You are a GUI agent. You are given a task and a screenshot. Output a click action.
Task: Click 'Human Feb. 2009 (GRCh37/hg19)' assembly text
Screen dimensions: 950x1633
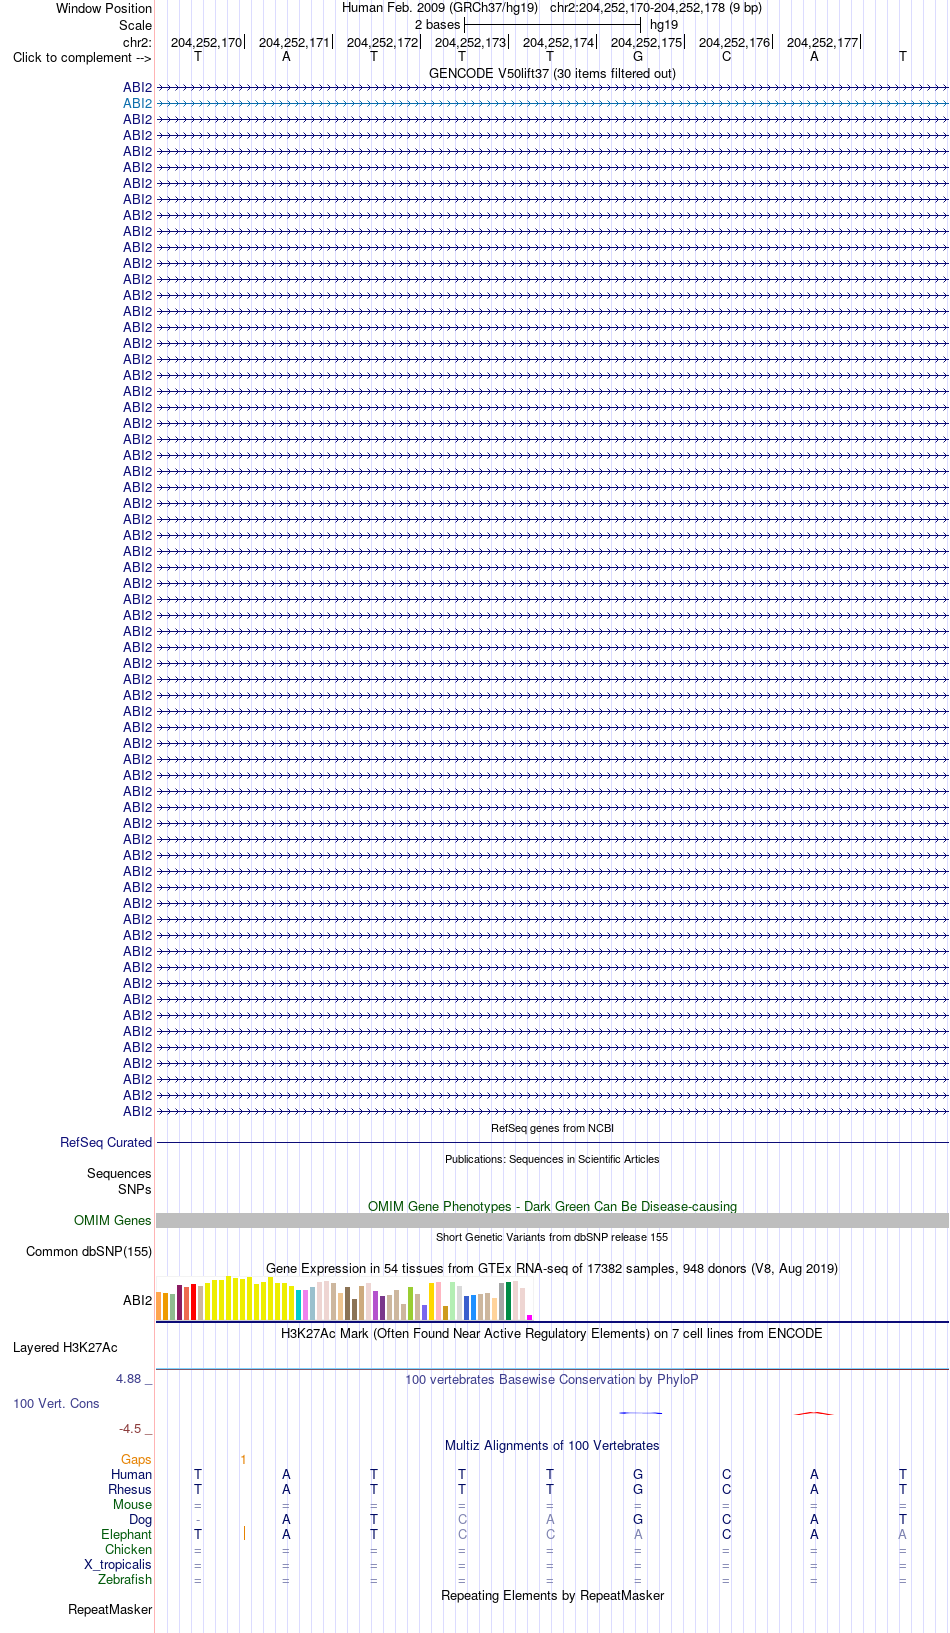(x=440, y=7)
